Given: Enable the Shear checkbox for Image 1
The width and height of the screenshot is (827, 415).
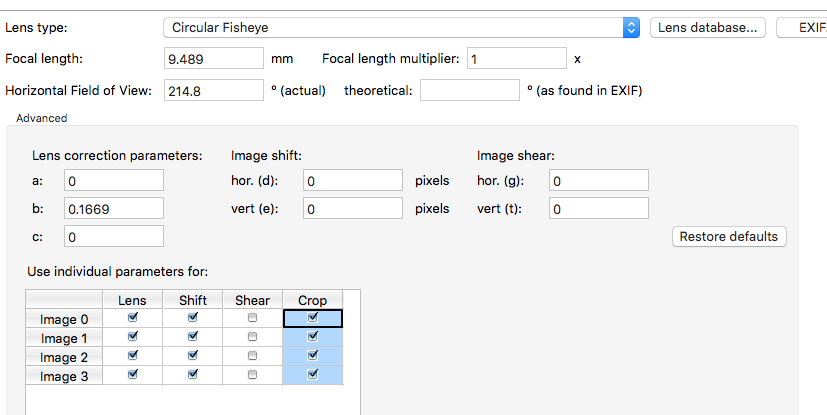Looking at the screenshot, I should (x=253, y=336).
